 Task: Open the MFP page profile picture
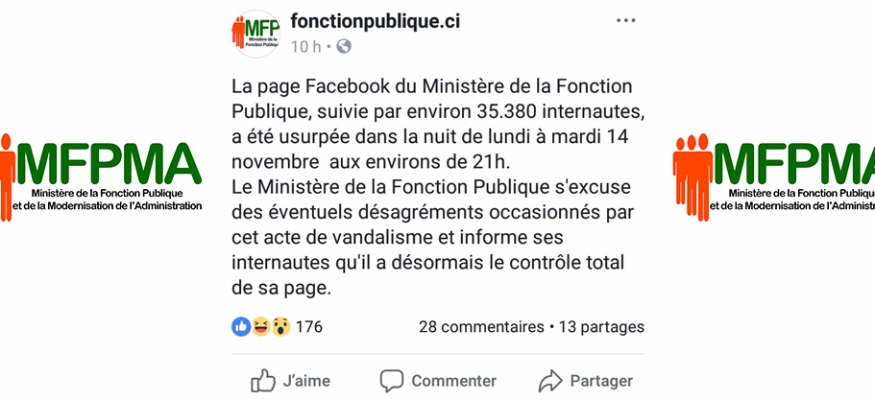(255, 33)
